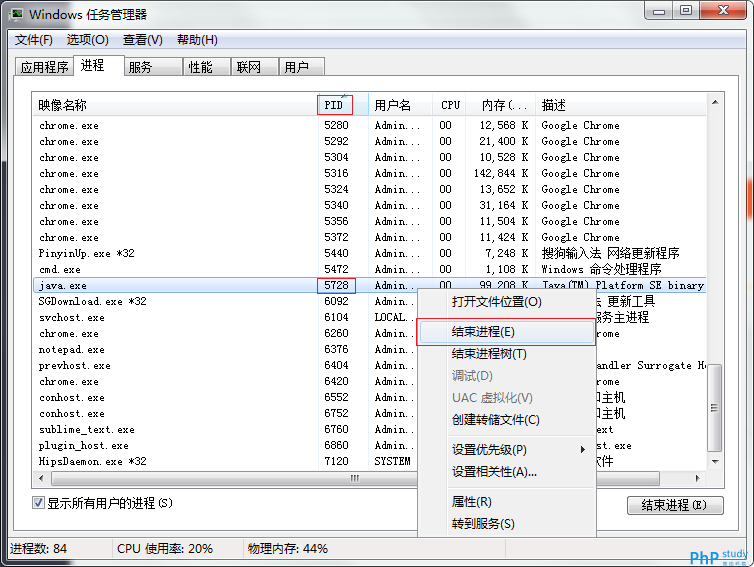
Task: Click the memory value 142,844 K
Action: 501,173
